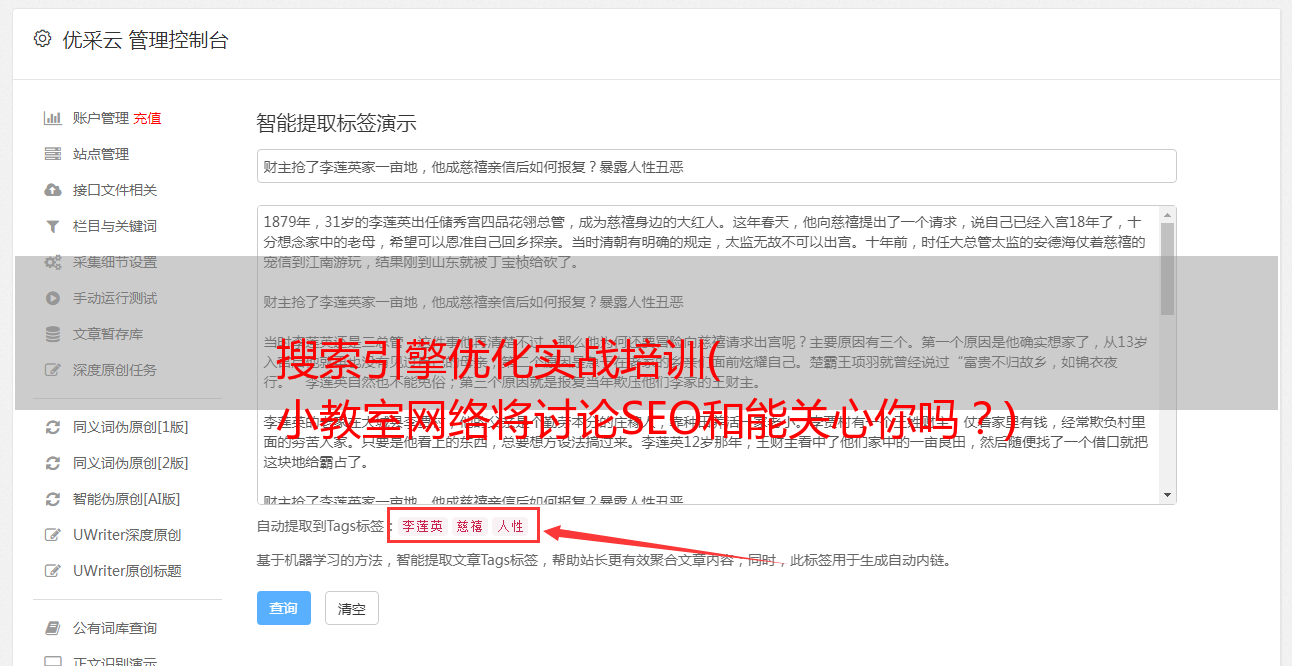Image resolution: width=1292 pixels, height=666 pixels.
Task: Click the textarea scrollbar up arrow
Action: point(1167,215)
